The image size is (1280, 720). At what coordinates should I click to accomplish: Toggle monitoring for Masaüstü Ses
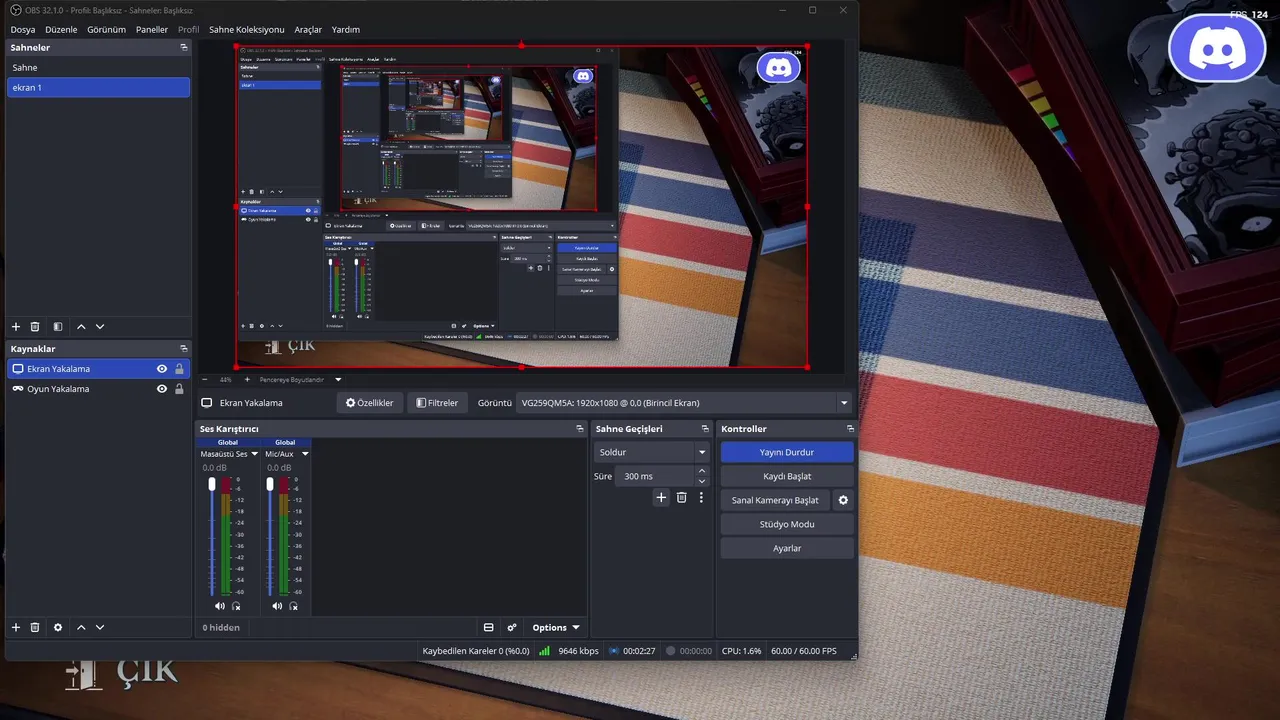(236, 606)
